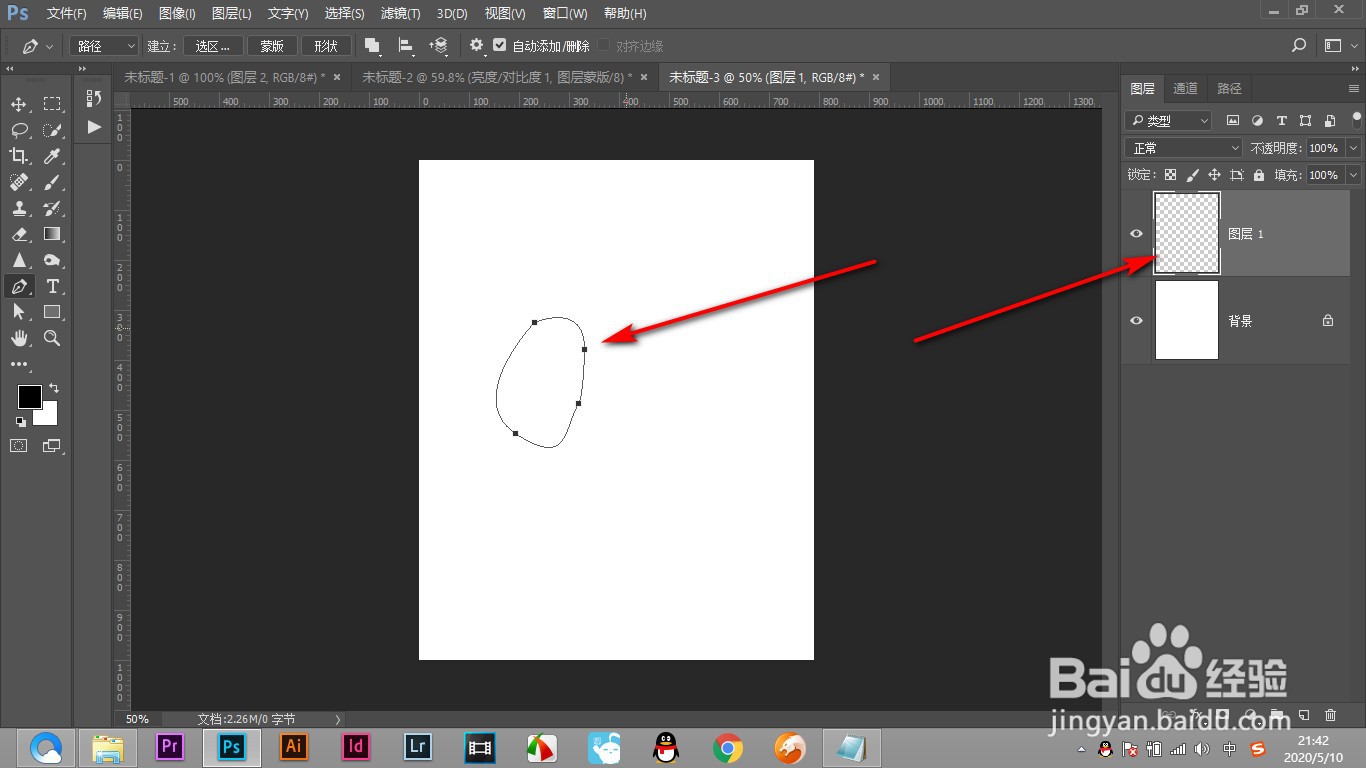Select the Spot Healing Brush tool

click(19, 182)
